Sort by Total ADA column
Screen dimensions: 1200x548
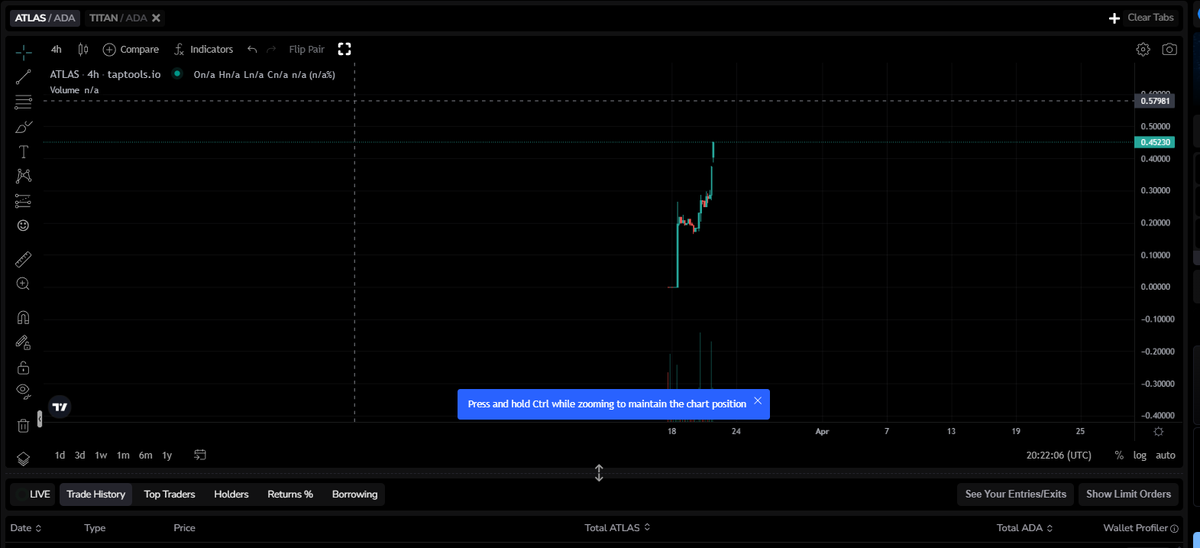click(1026, 527)
